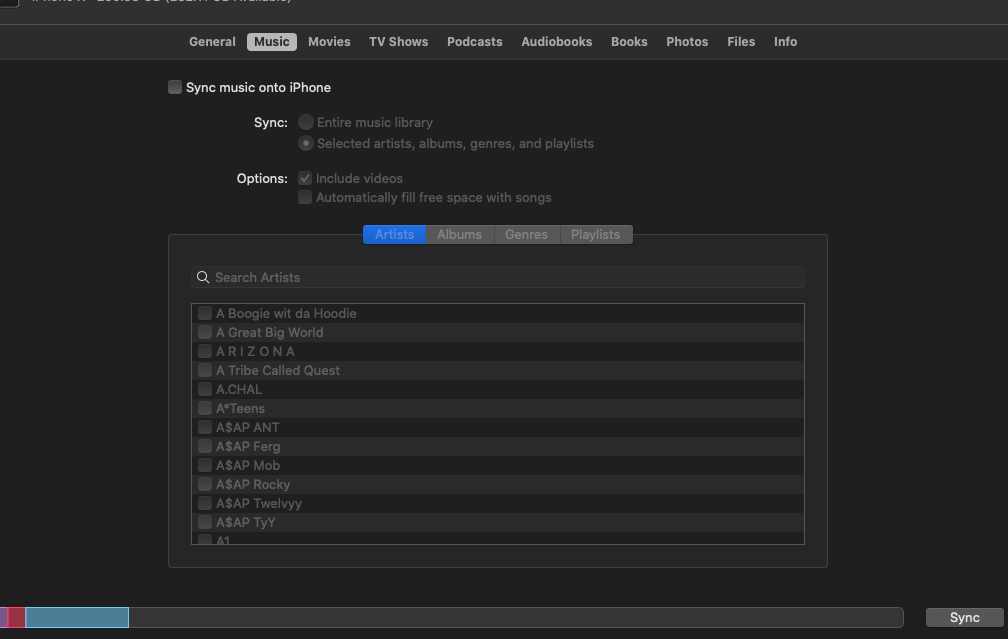The image size is (1008, 639).
Task: Click the Search Artists field
Action: tap(498, 277)
